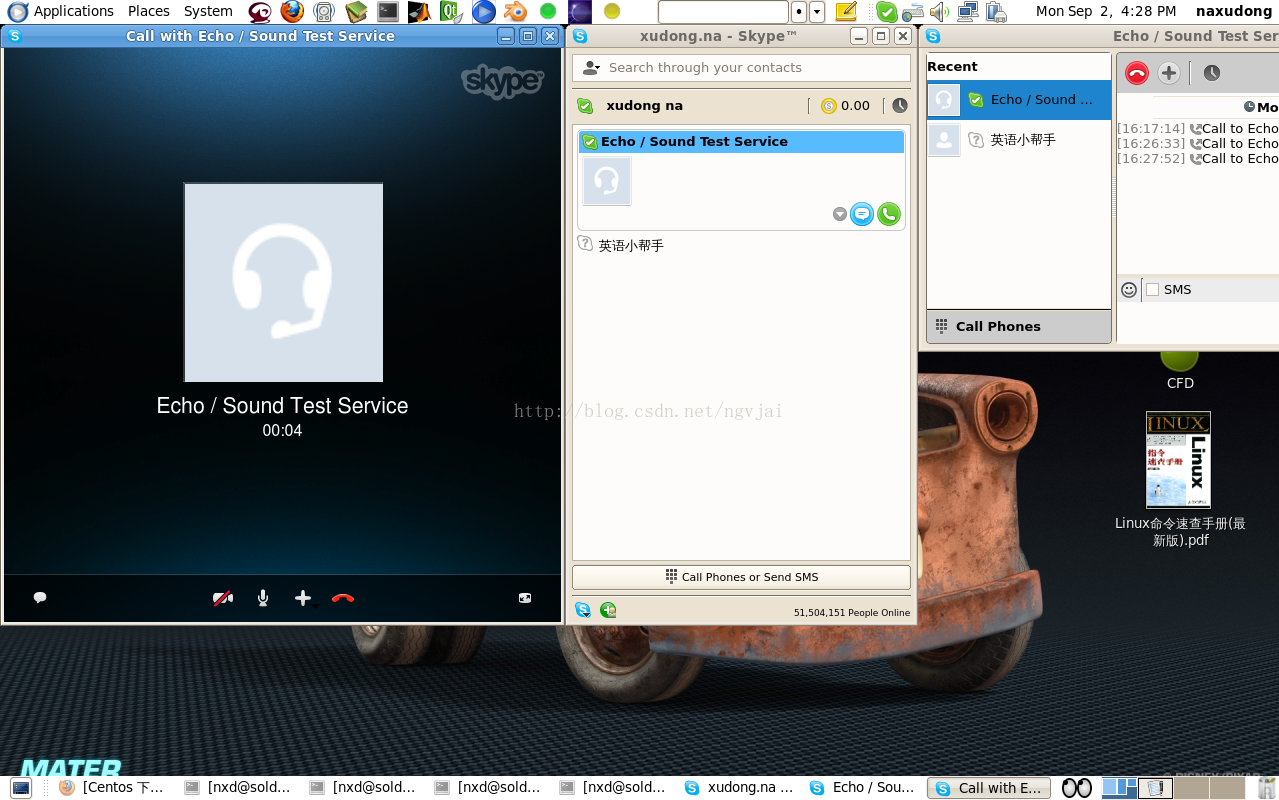Click the show desktop button in taskbar
1279x800 pixels.
20,788
